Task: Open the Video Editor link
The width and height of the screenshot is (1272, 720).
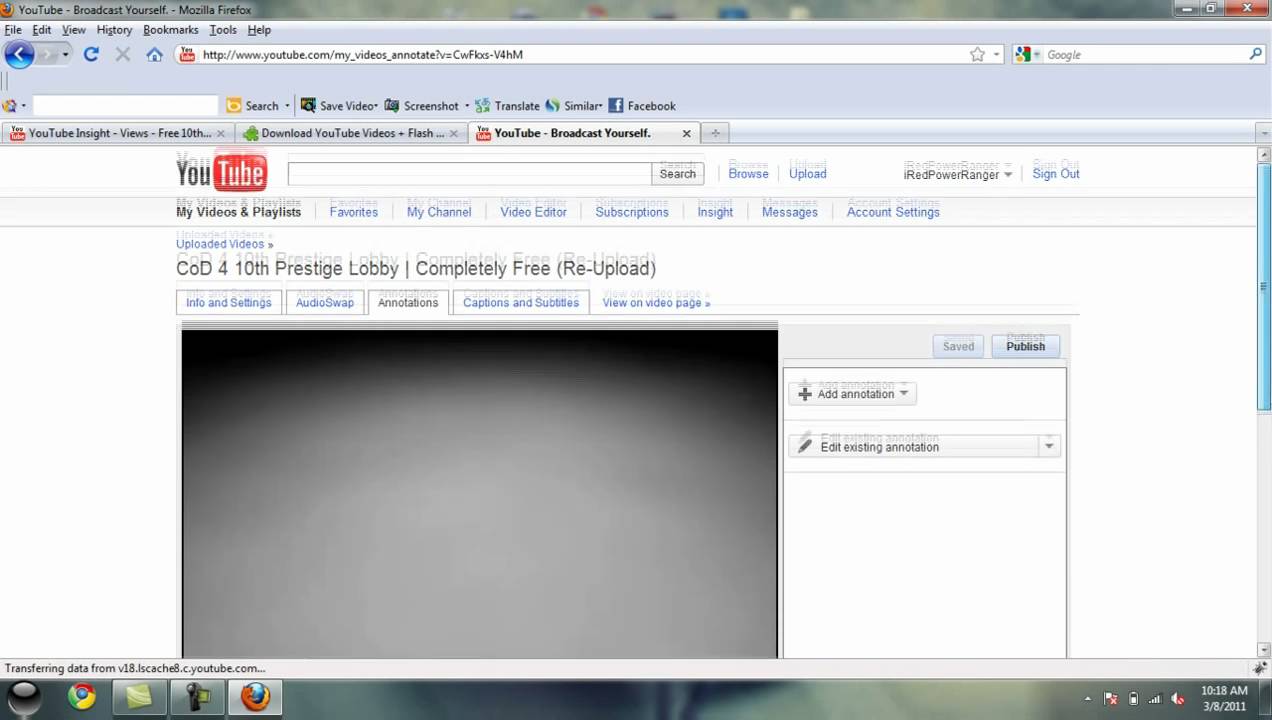Action: (533, 212)
